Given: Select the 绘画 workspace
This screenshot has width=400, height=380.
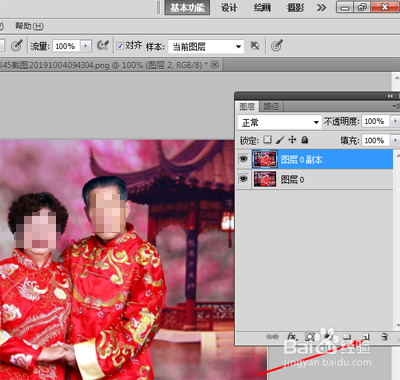Looking at the screenshot, I should click(x=262, y=7).
